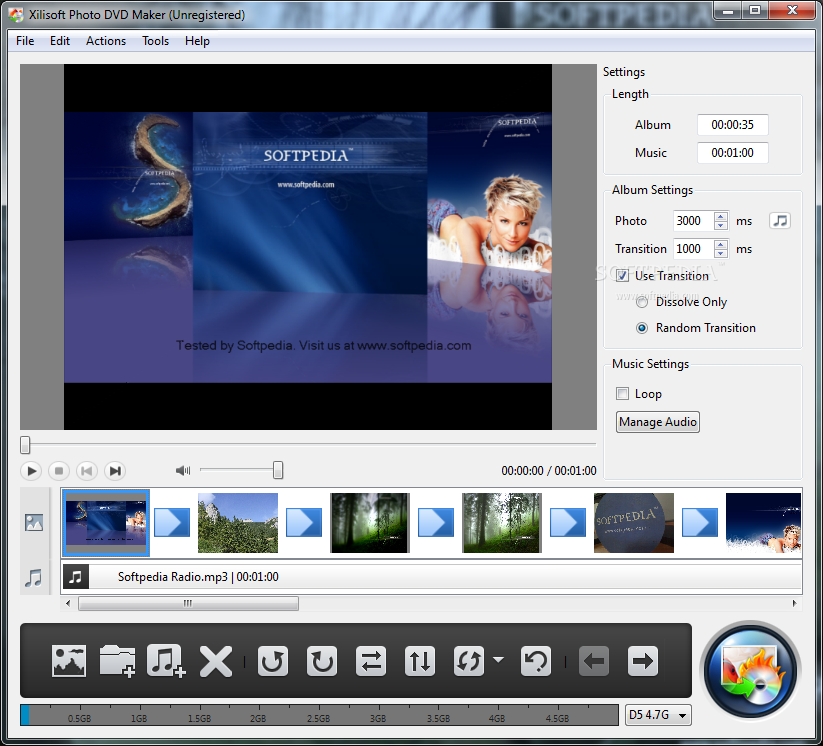Stop the preview playback
This screenshot has width=823, height=746.
[x=59, y=471]
